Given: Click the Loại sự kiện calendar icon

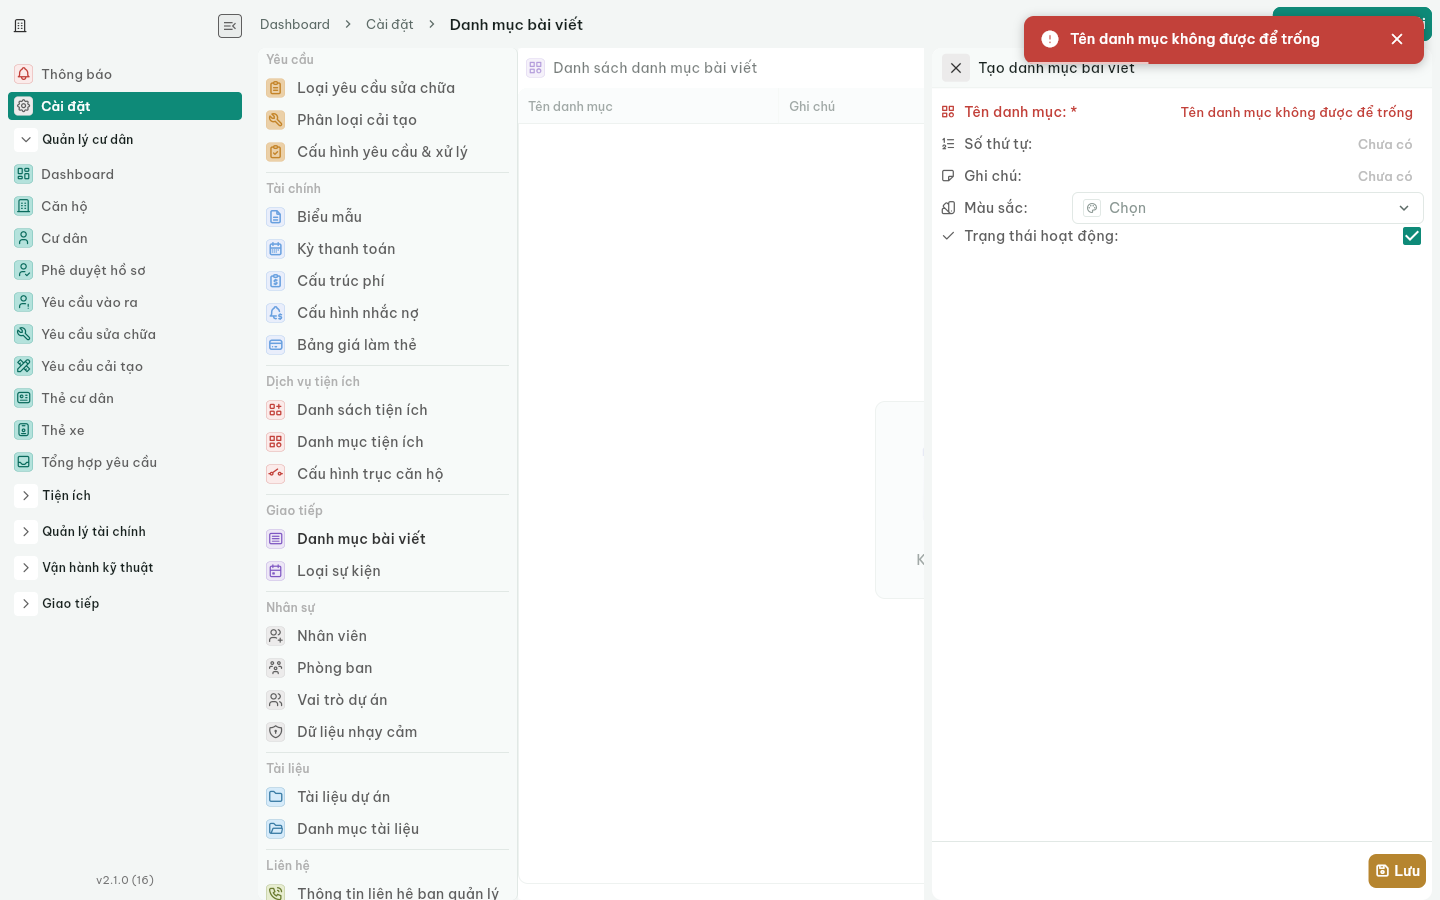Looking at the screenshot, I should pyautogui.click(x=276, y=571).
